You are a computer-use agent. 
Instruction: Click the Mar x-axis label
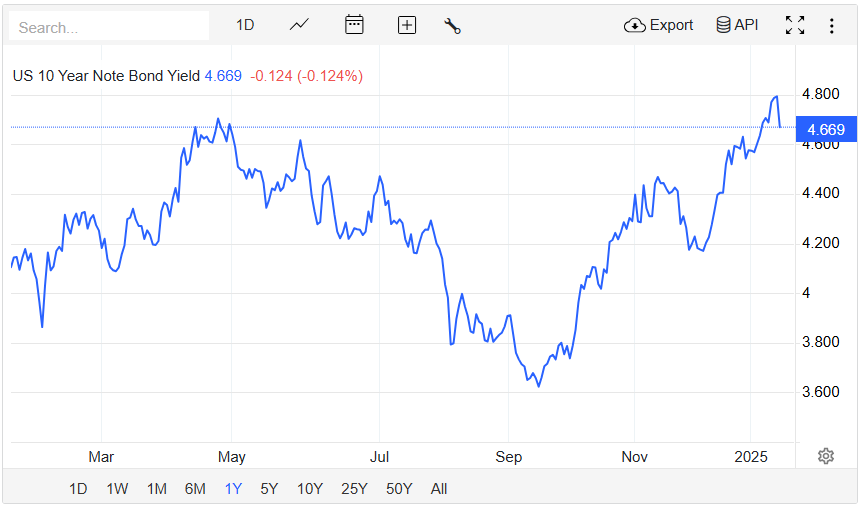(x=101, y=457)
